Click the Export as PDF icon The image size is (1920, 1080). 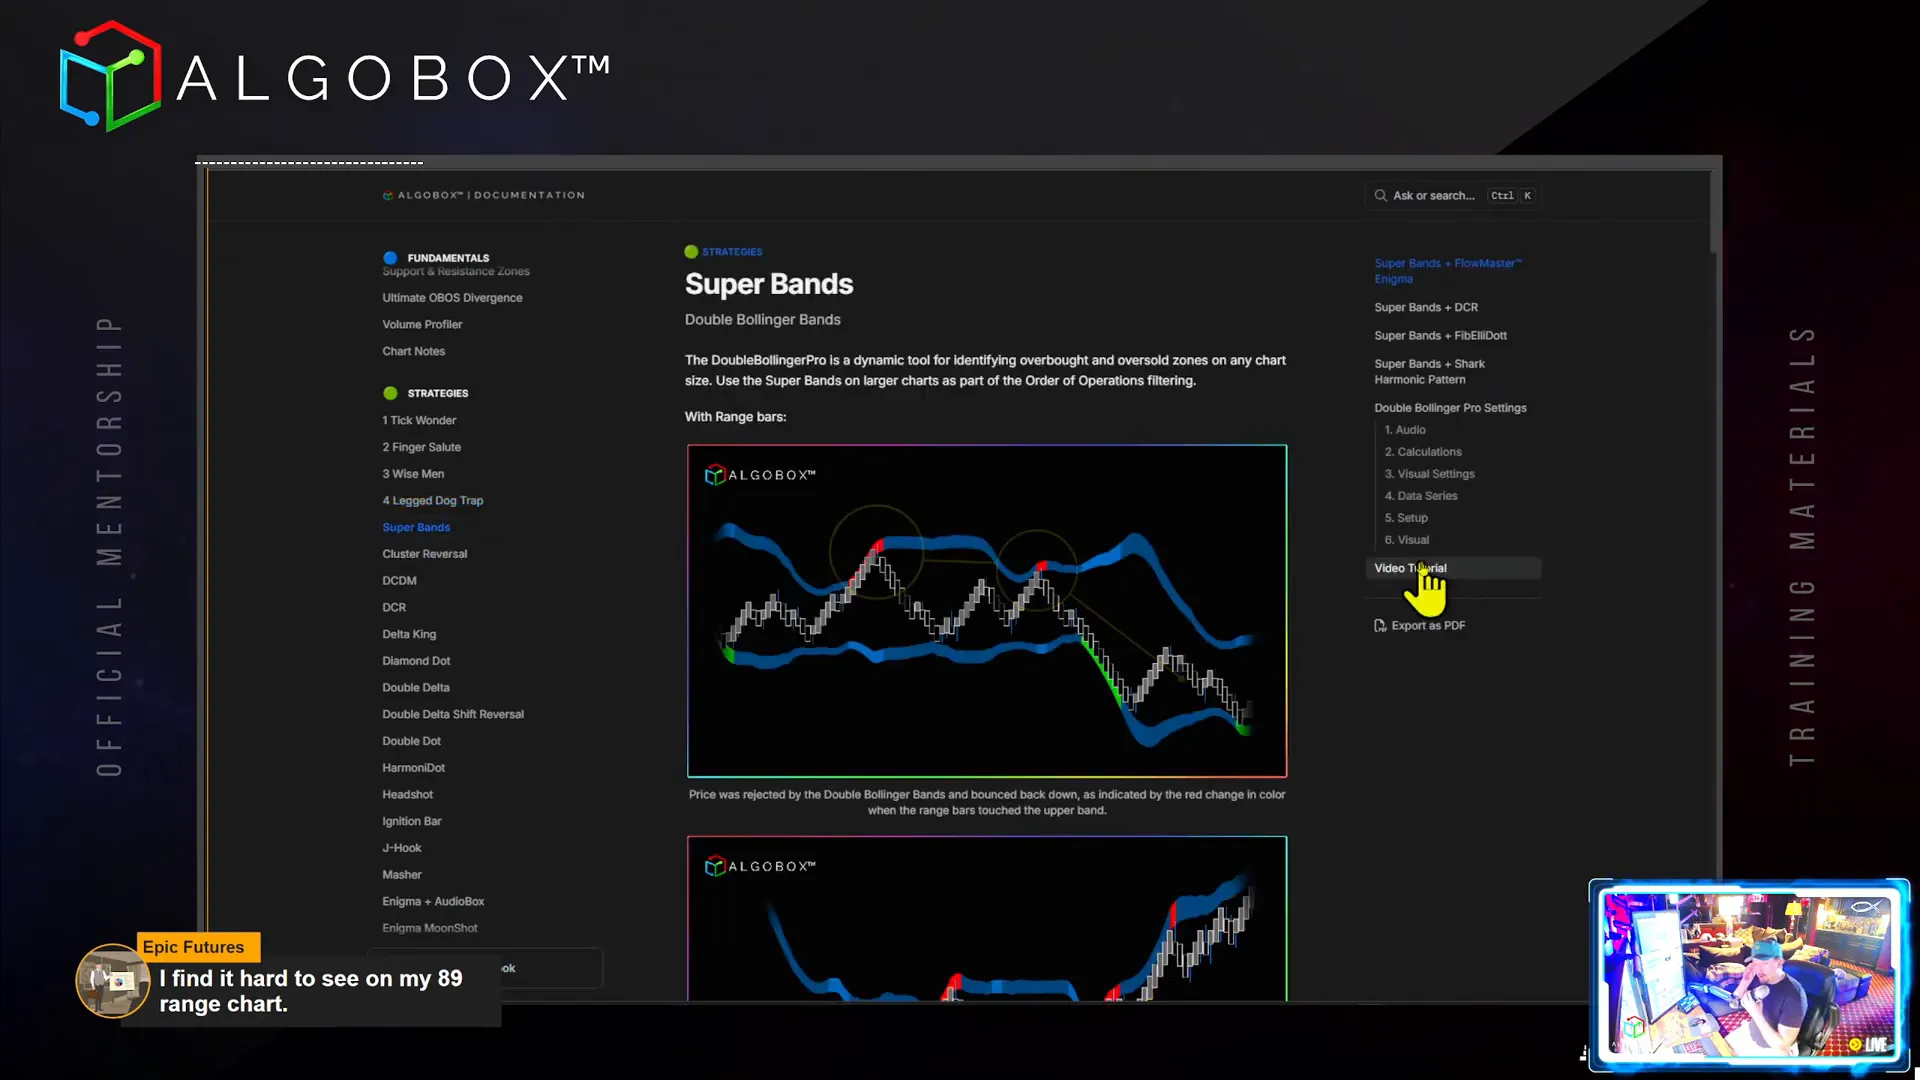point(1380,626)
